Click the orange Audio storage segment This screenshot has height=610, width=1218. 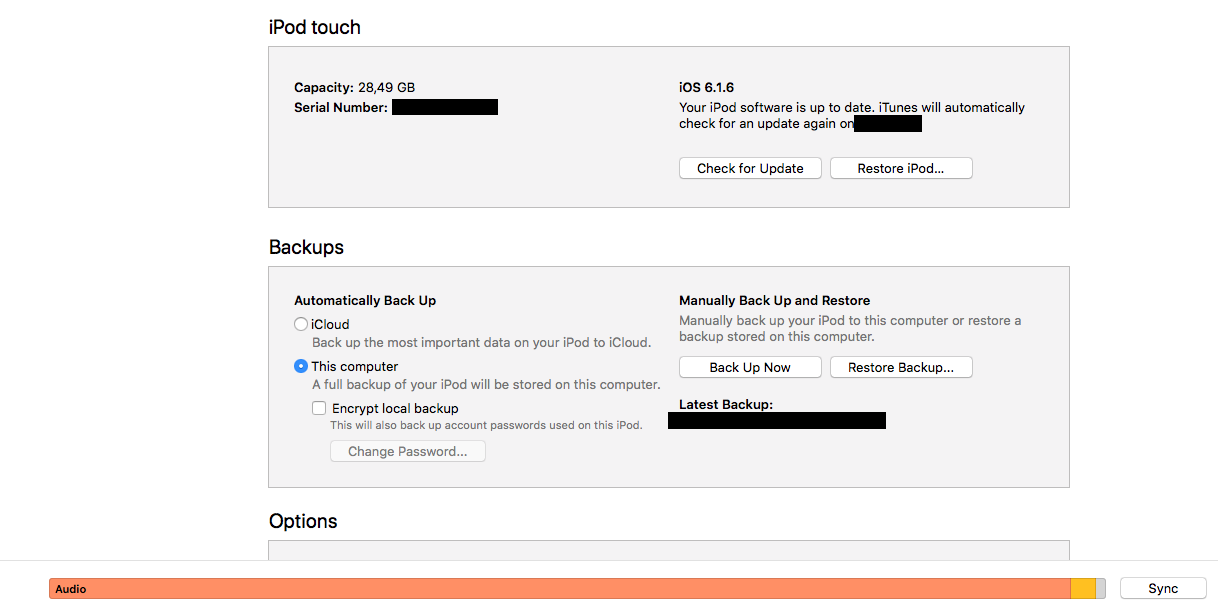click(x=560, y=589)
